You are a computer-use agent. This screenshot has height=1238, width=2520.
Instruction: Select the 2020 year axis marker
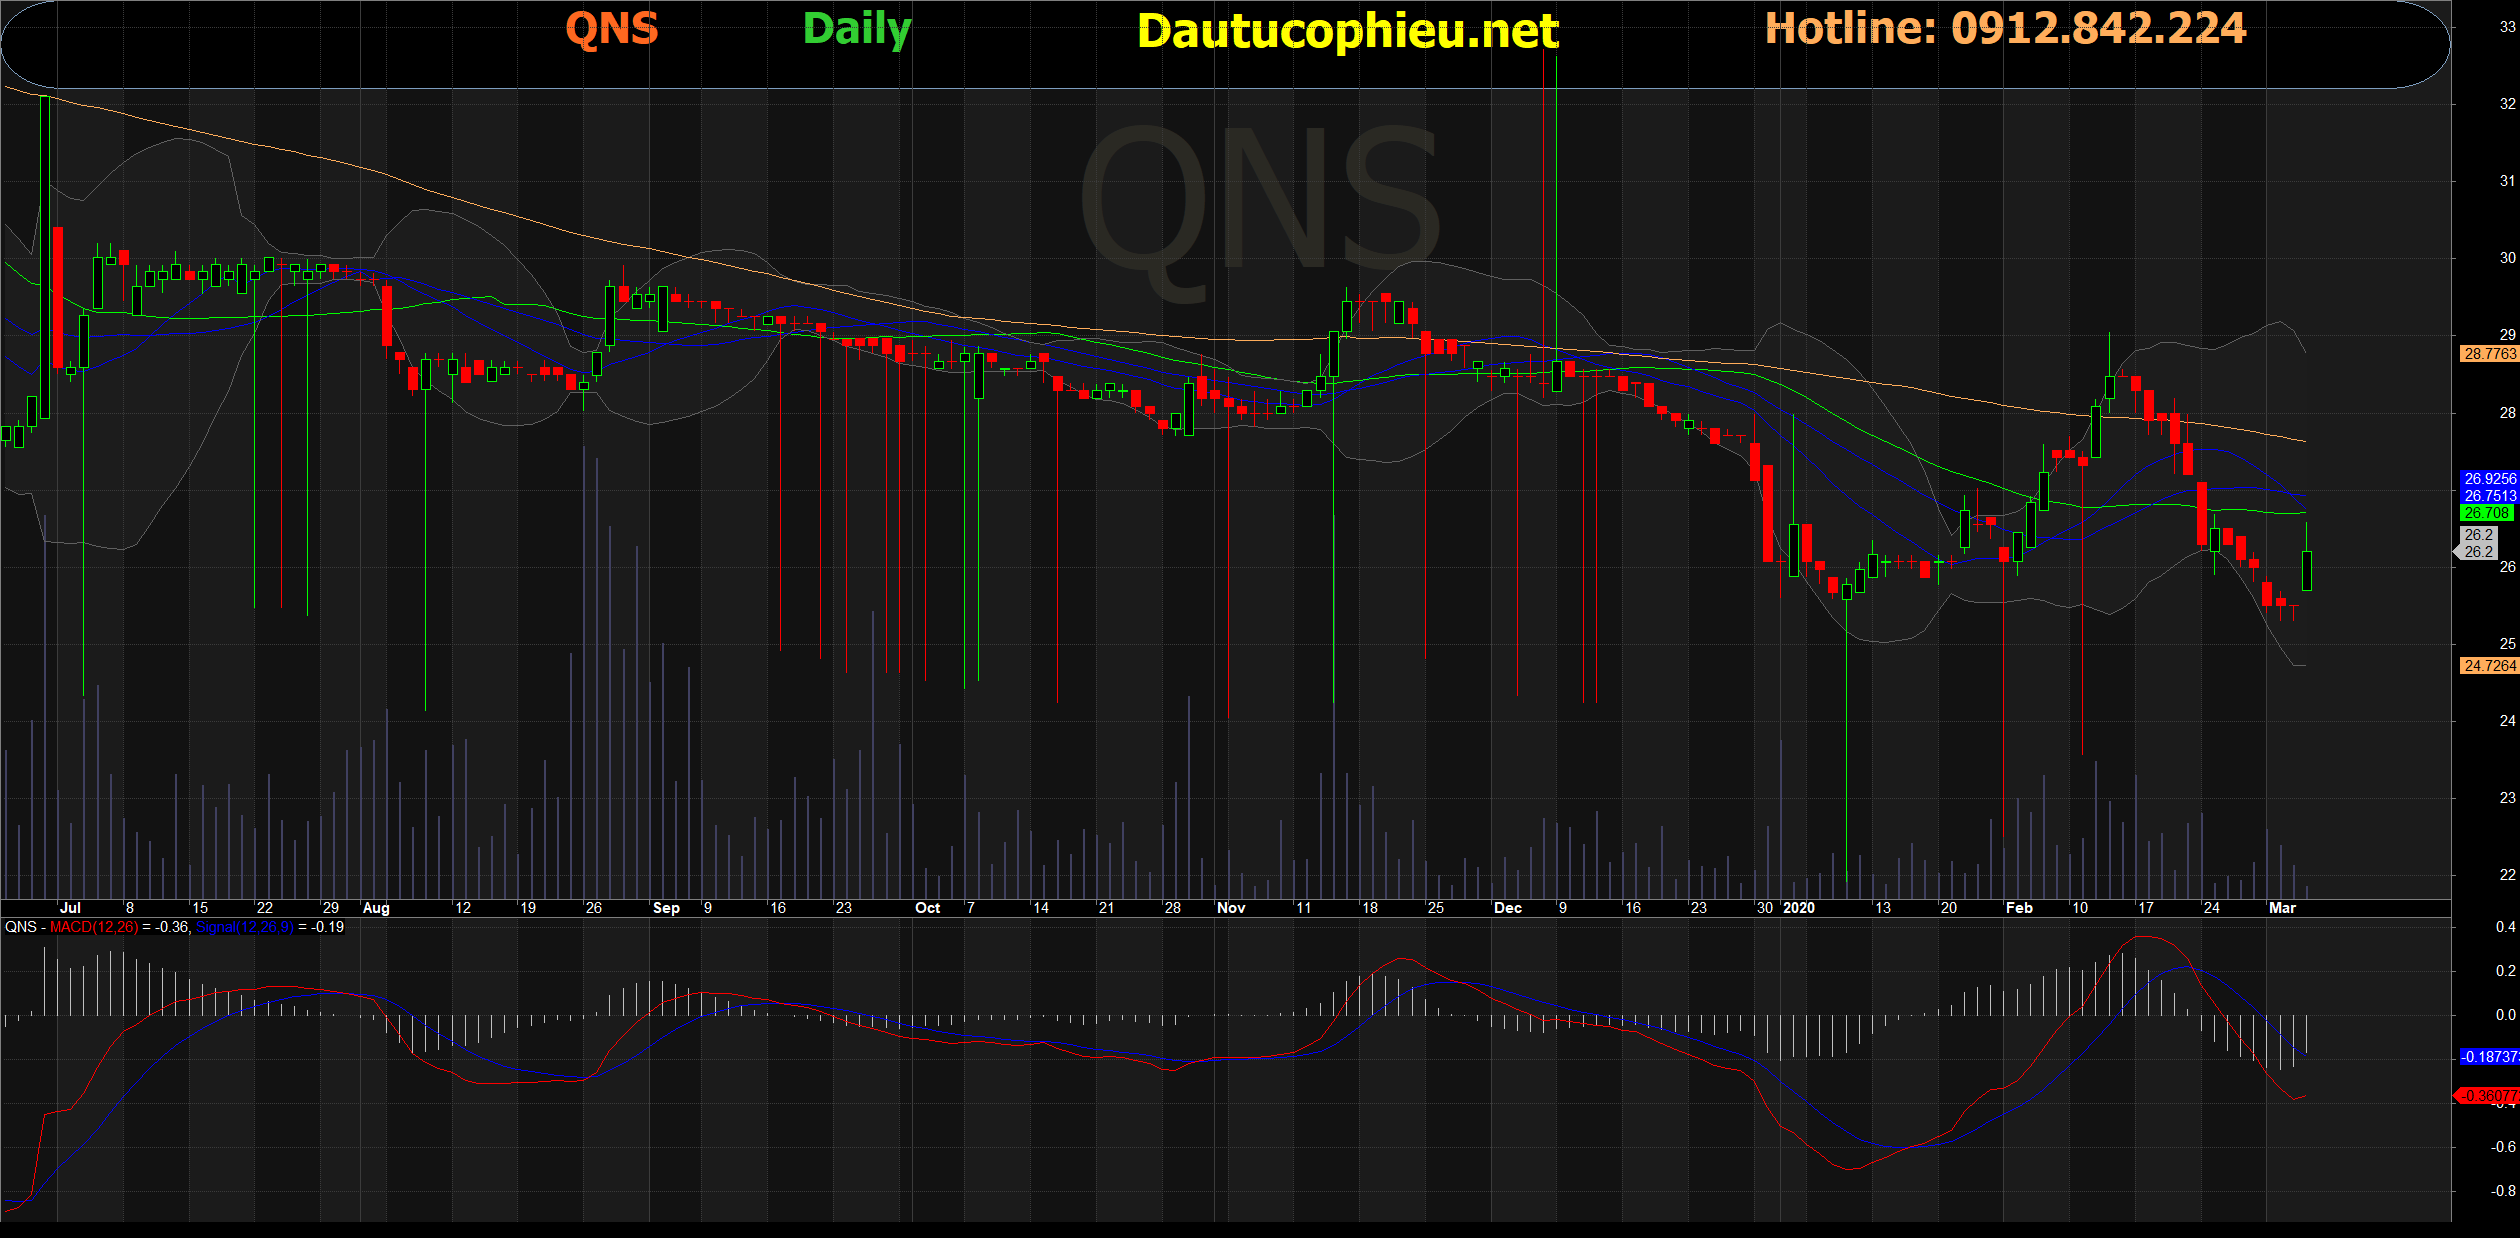tap(1798, 908)
